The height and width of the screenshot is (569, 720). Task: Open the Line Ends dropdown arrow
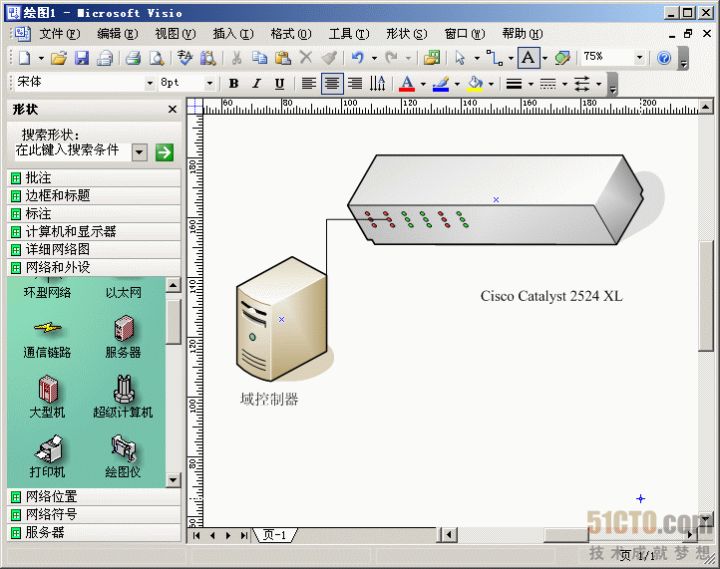click(599, 84)
